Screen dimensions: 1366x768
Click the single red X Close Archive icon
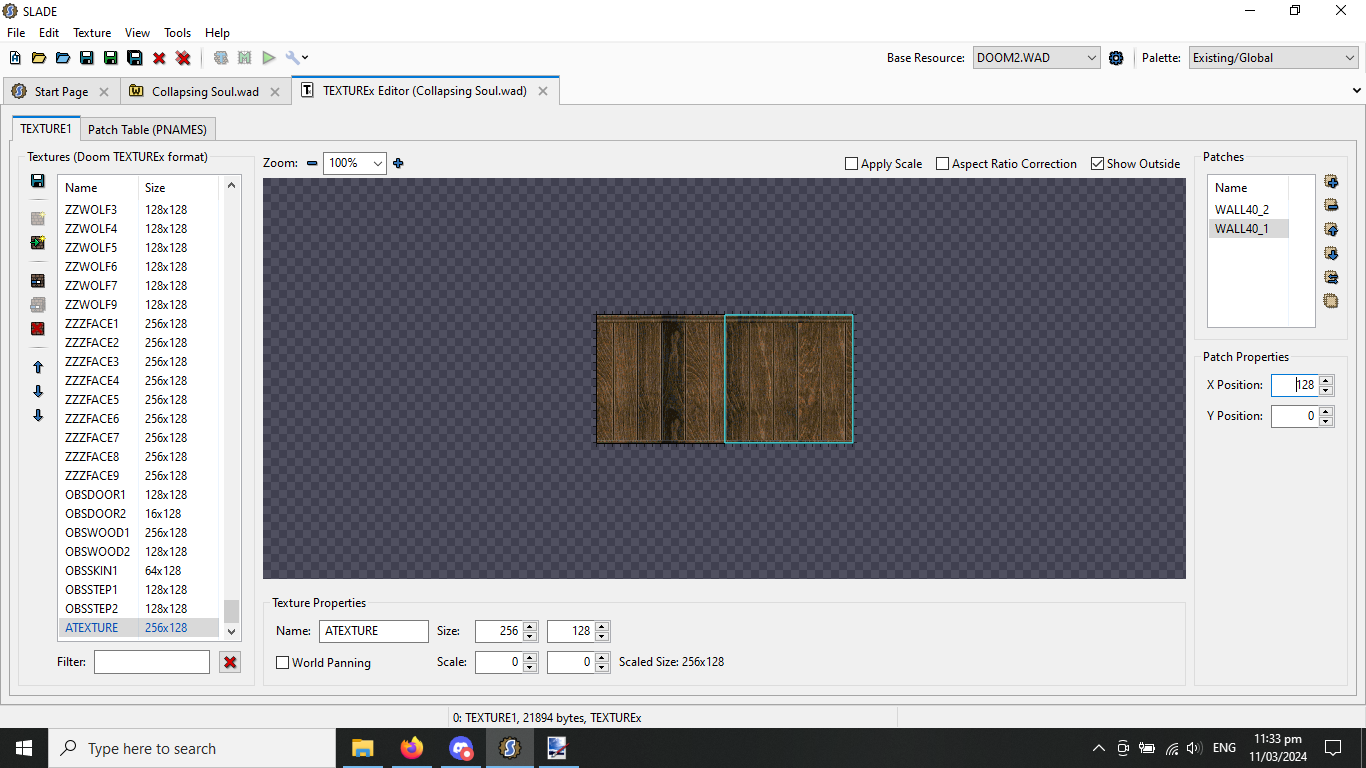159,58
